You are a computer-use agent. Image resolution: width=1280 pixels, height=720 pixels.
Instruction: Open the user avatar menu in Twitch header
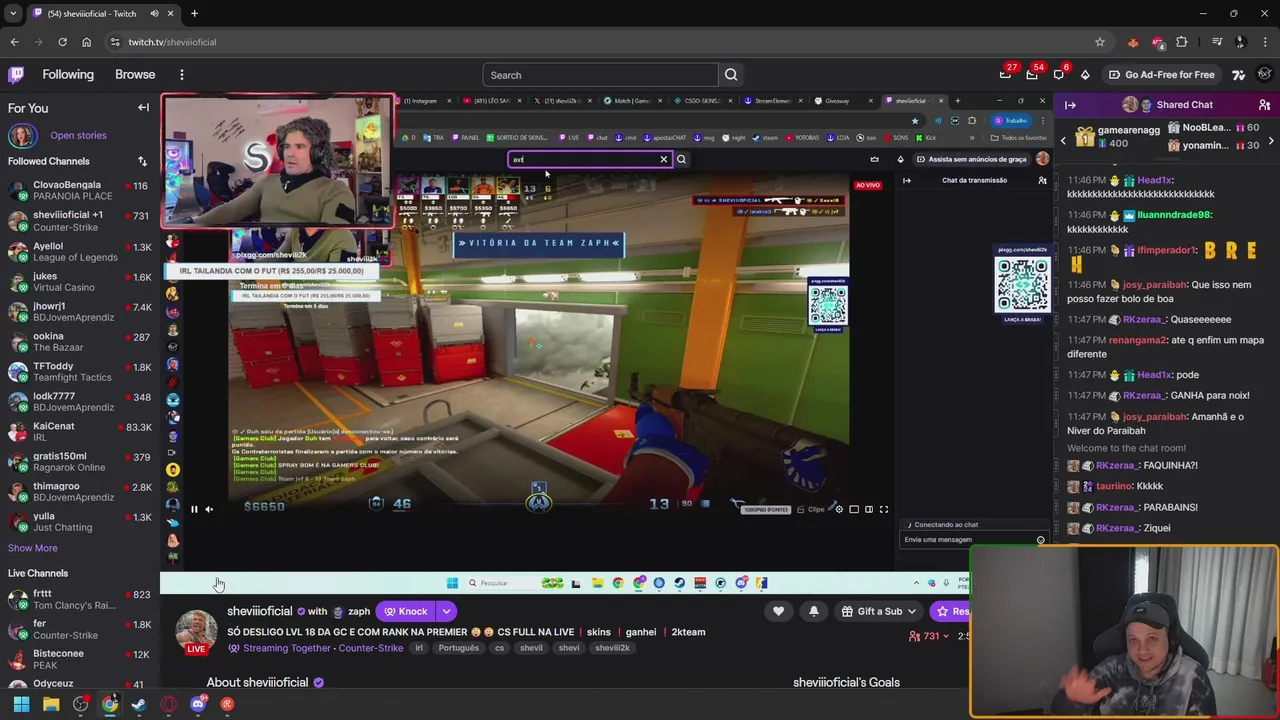coord(1265,75)
